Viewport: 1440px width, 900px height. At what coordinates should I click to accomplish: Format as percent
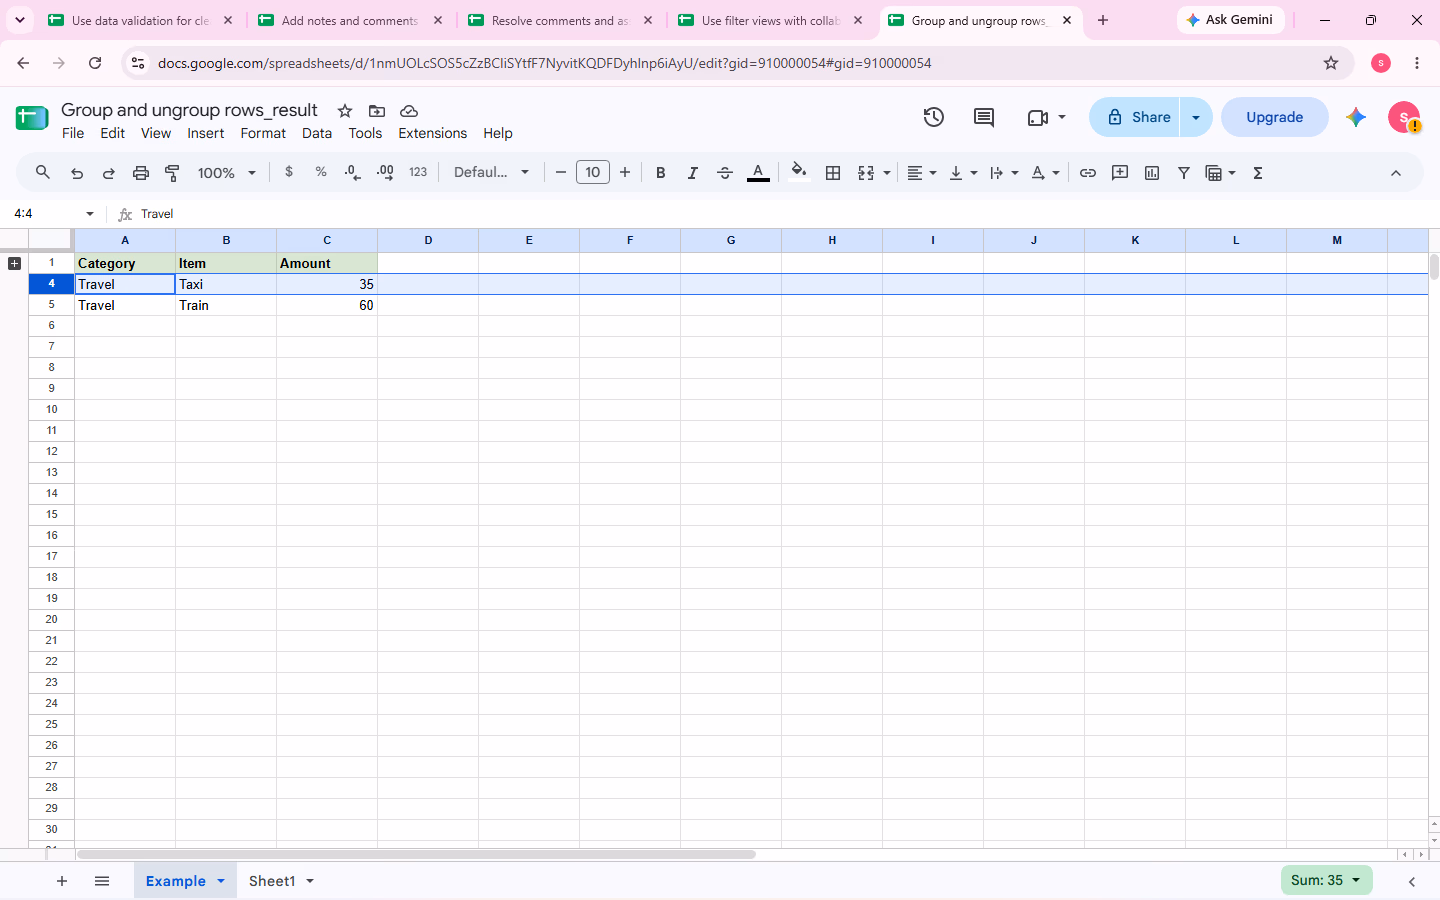(321, 172)
